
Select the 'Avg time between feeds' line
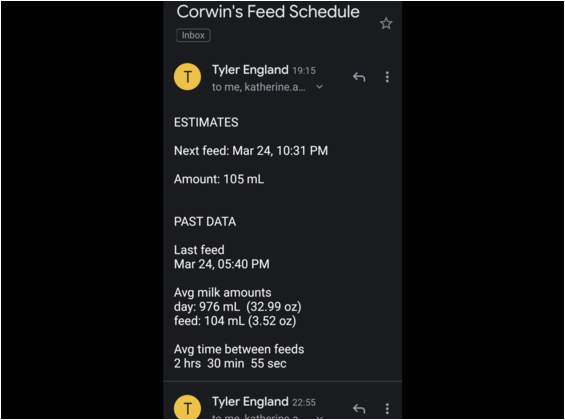pyautogui.click(x=239, y=349)
